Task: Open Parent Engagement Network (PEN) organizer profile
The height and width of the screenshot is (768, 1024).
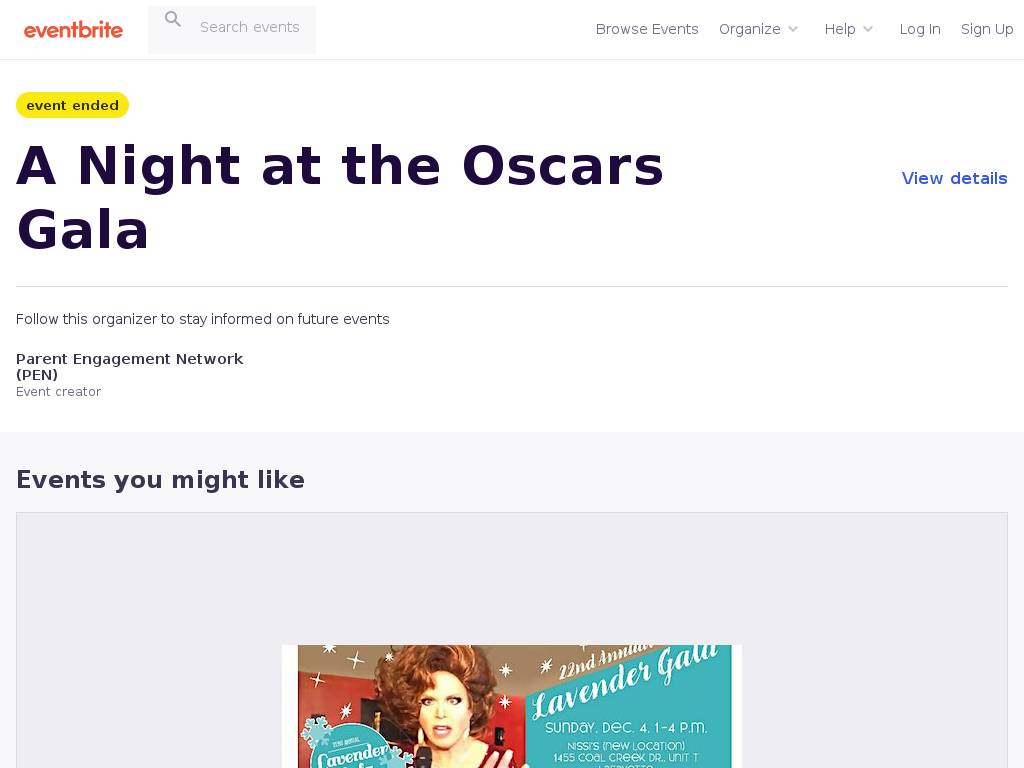Action: (x=130, y=366)
